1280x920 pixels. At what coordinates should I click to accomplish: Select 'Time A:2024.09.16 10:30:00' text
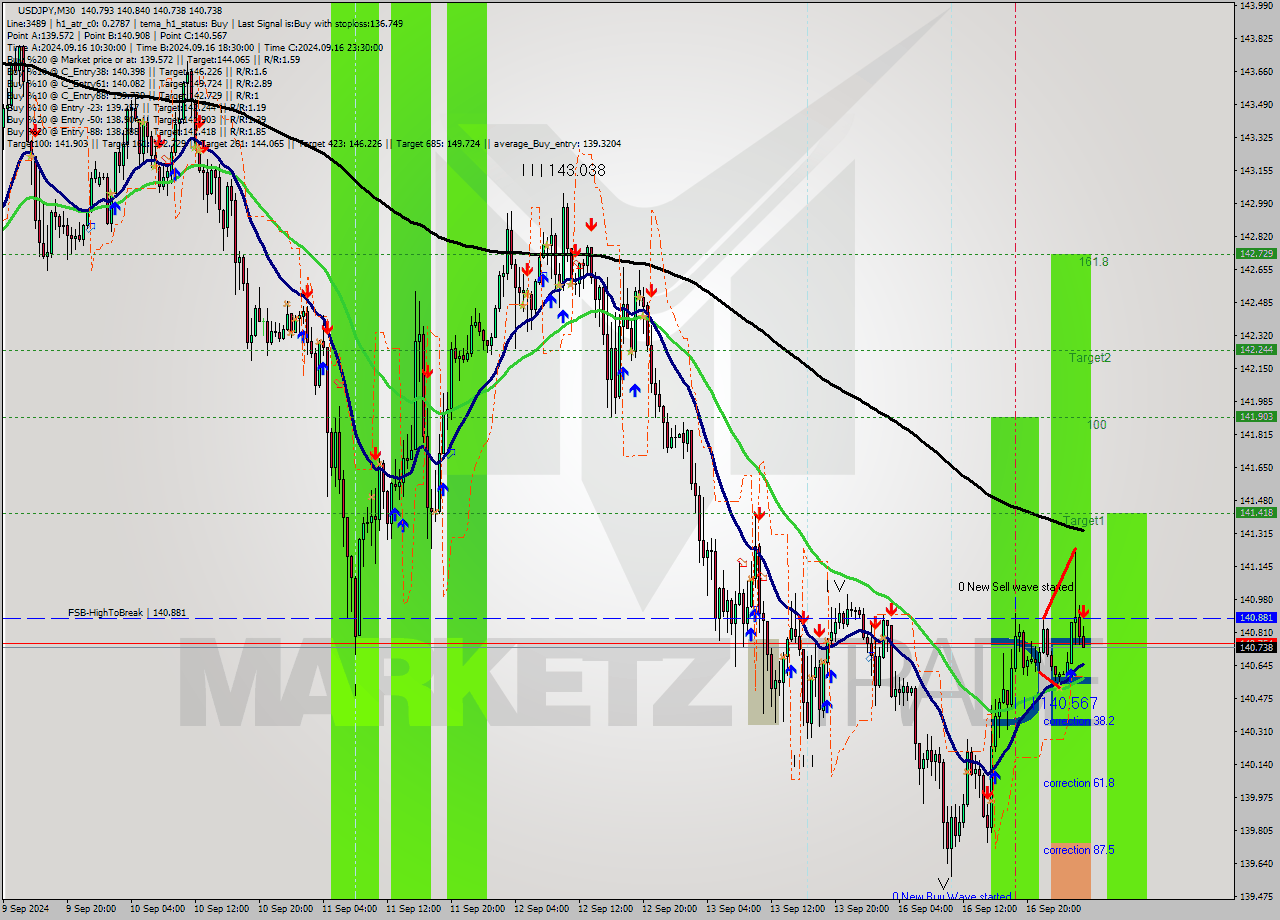[x=66, y=47]
